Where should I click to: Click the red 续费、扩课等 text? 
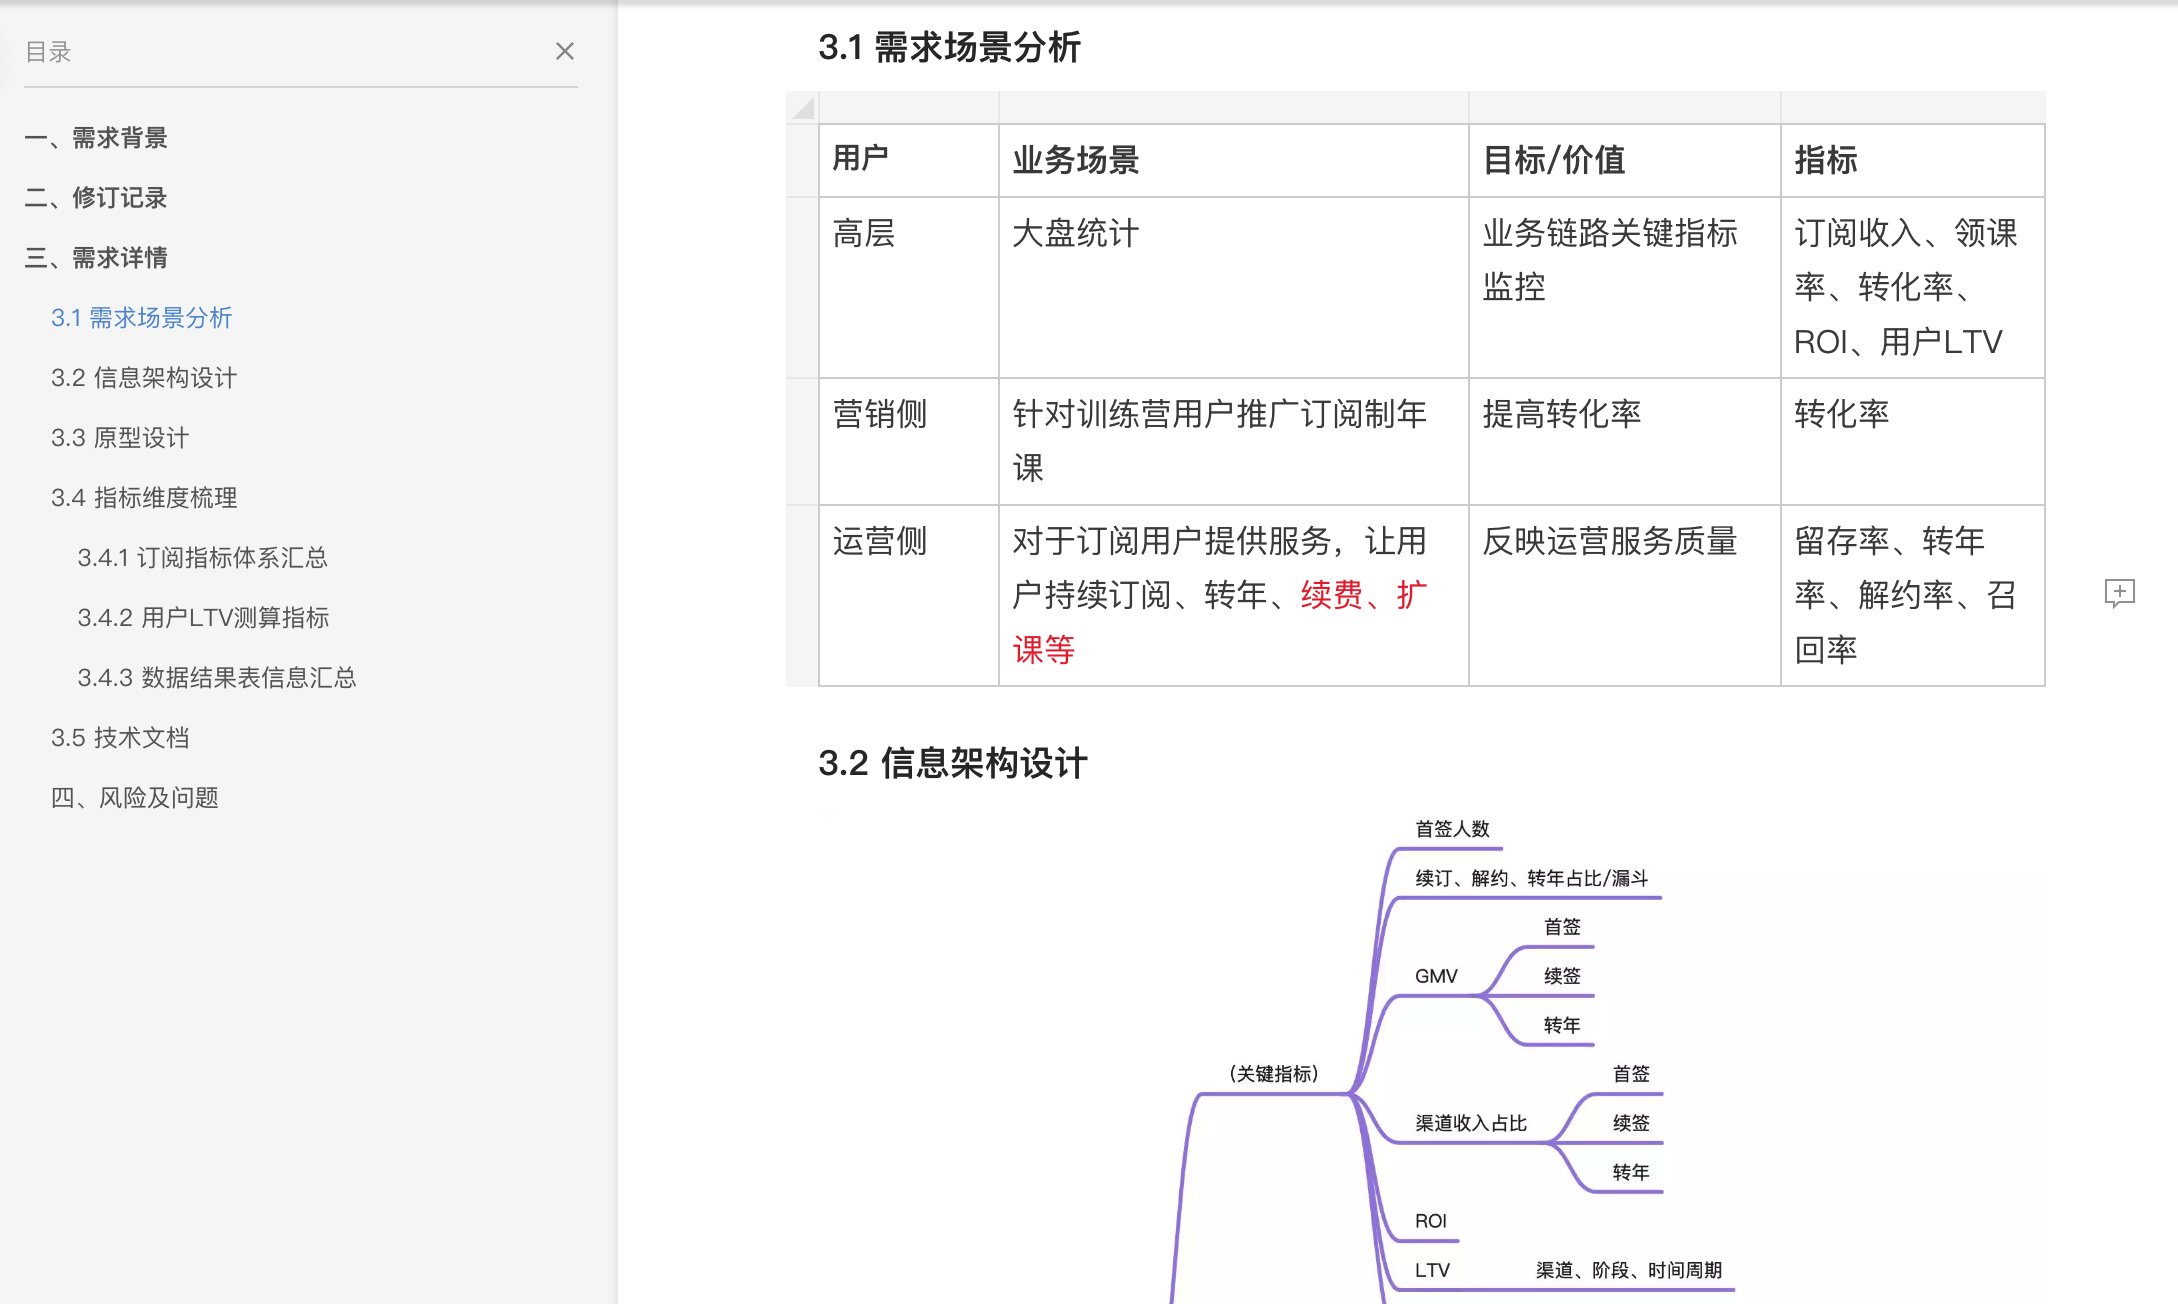(1364, 596)
